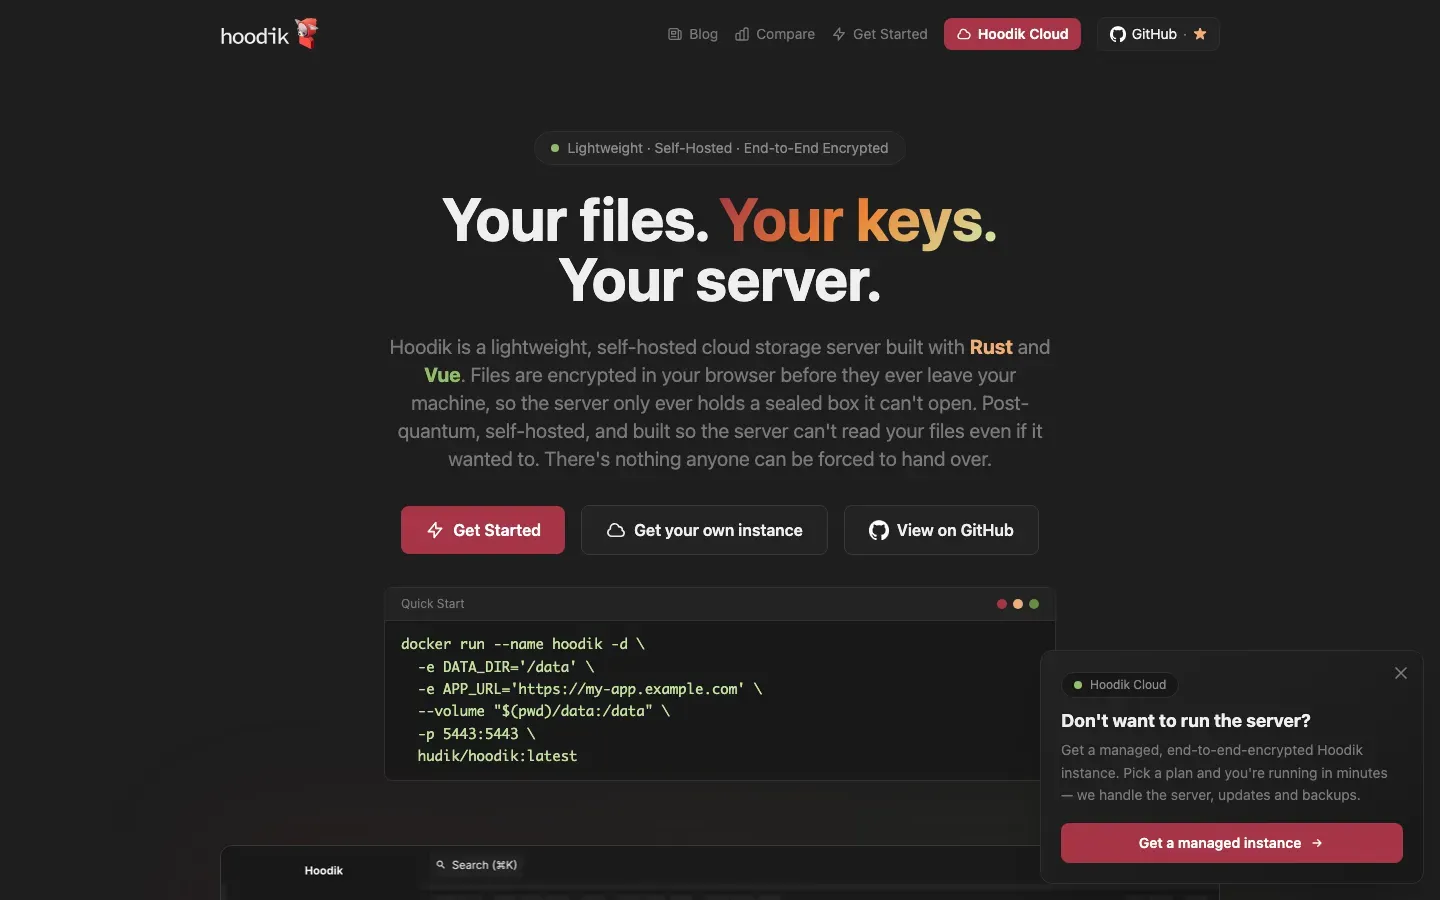Click the Lightweight Self-Hosted Encrypted badge
1440x900 pixels.
tap(720, 148)
